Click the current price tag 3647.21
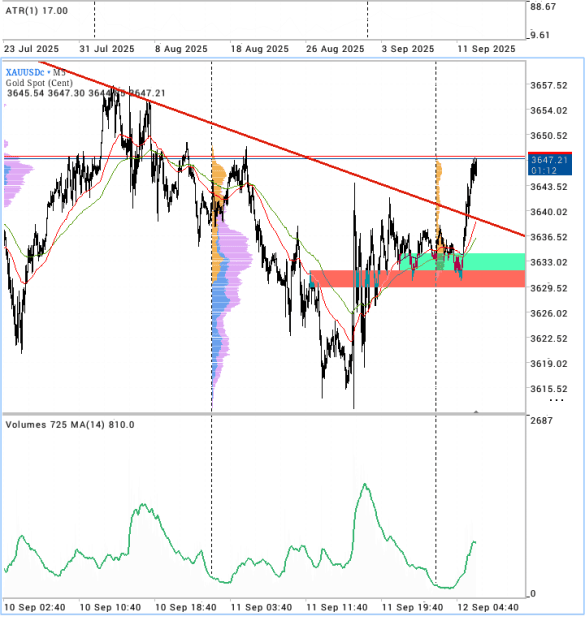The height and width of the screenshot is (625, 585). tap(550, 164)
